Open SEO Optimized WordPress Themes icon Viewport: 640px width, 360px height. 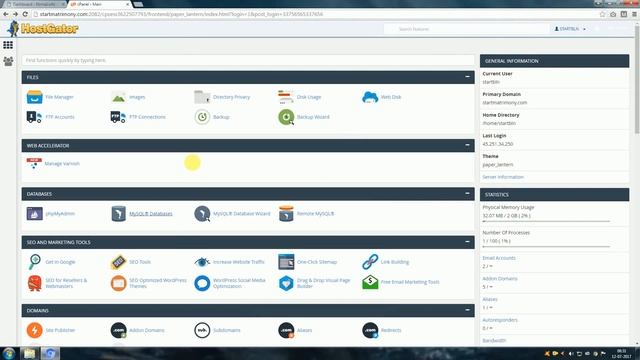(x=118, y=283)
